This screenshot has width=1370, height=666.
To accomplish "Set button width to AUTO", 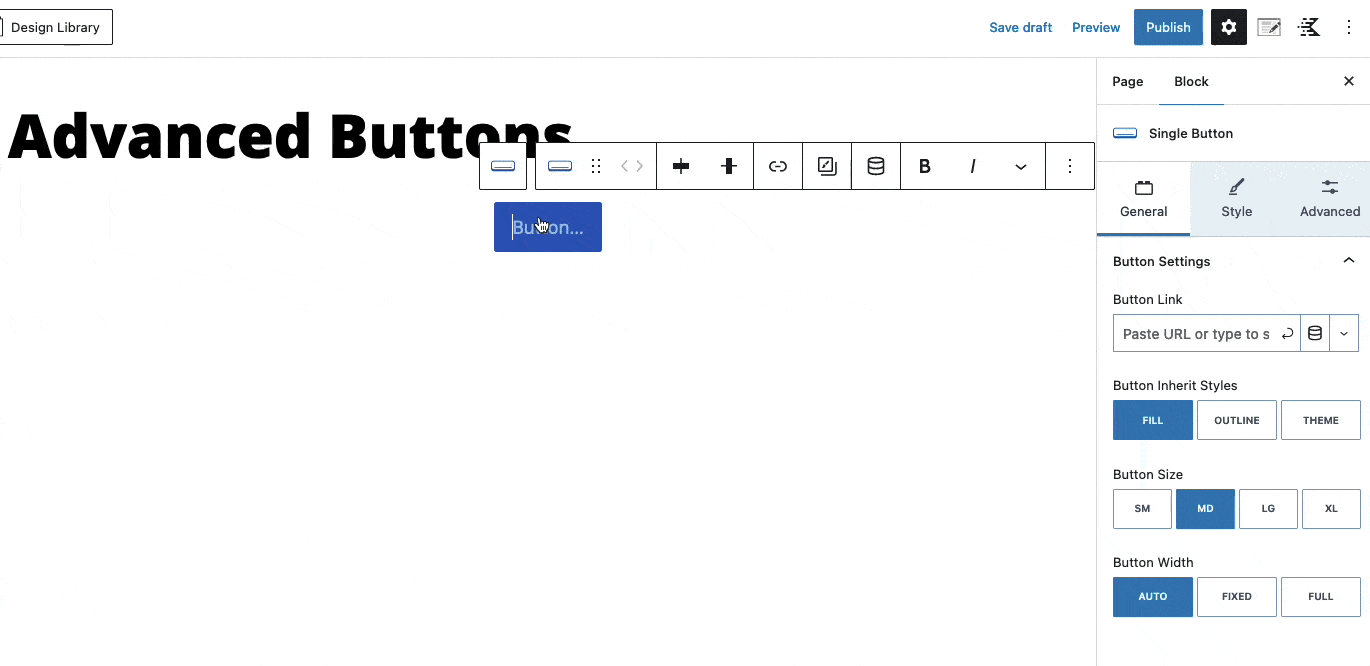I will [x=1153, y=596].
